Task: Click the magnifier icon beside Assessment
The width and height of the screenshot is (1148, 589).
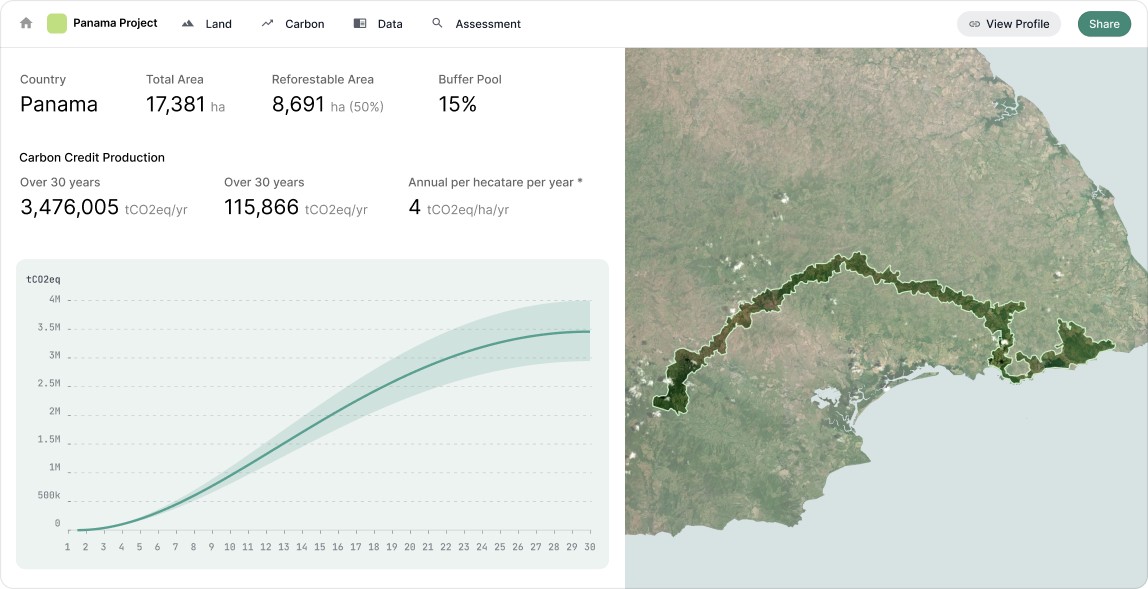Action: pos(438,23)
